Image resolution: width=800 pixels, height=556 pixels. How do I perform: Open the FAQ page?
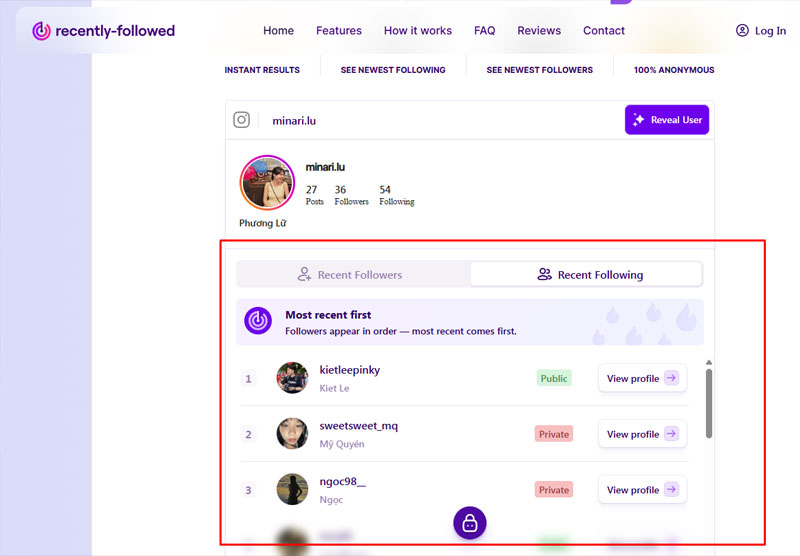(x=485, y=31)
